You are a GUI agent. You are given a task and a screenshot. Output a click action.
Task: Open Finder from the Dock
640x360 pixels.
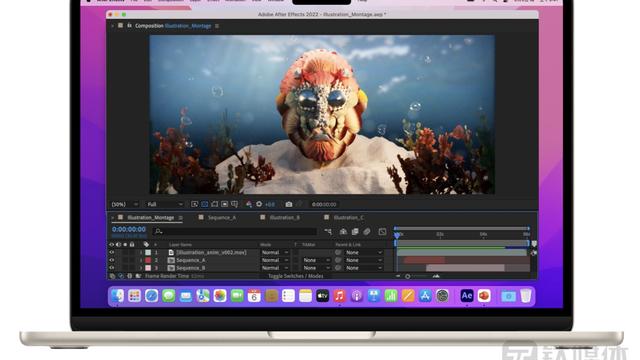coord(118,296)
